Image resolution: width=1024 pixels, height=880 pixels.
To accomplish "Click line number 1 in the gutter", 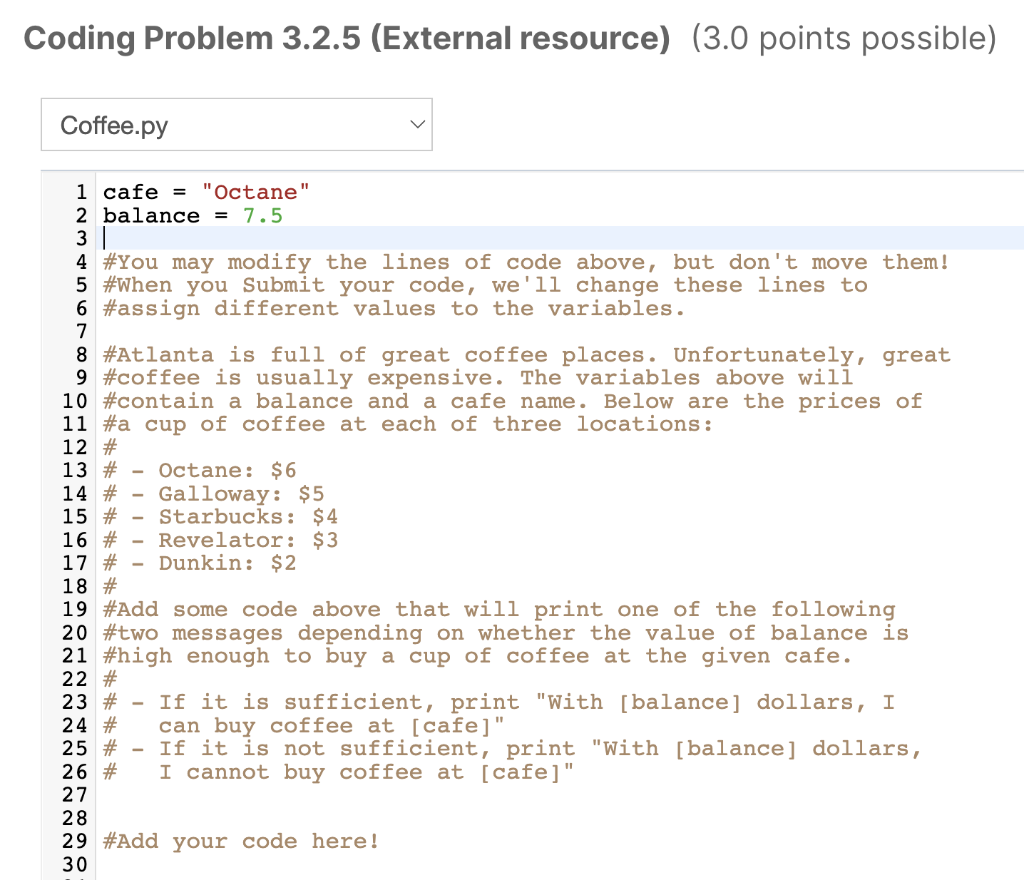I will (x=80, y=191).
